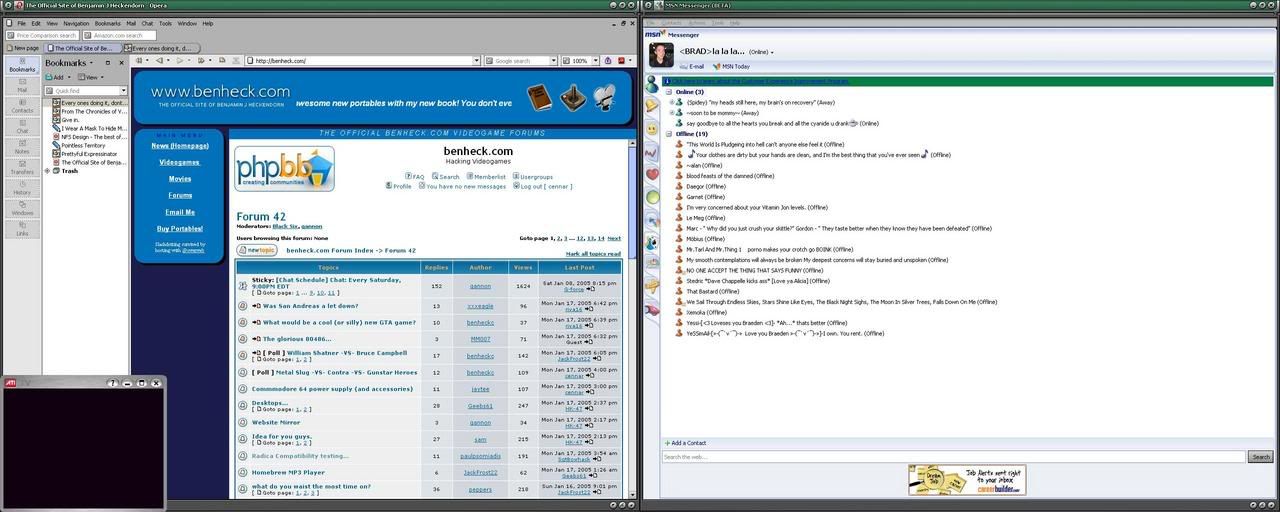Click the help button on the ATI TV window
This screenshot has height=512, width=1280.
[x=113, y=383]
